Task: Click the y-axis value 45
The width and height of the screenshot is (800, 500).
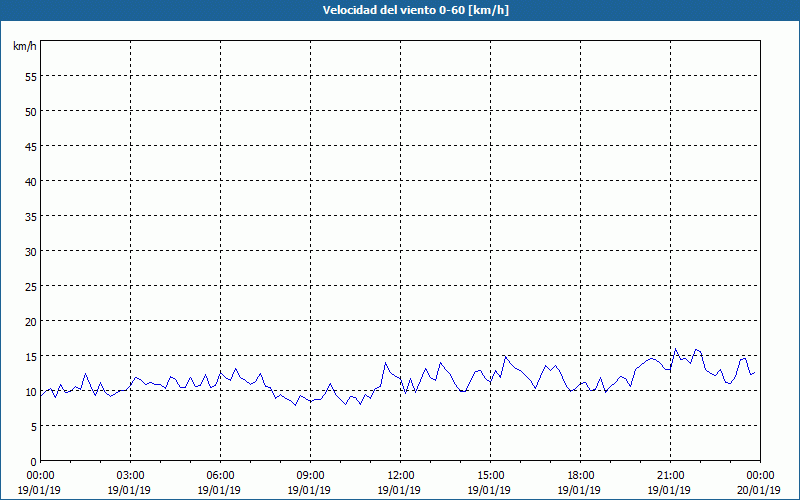Action: [31, 146]
